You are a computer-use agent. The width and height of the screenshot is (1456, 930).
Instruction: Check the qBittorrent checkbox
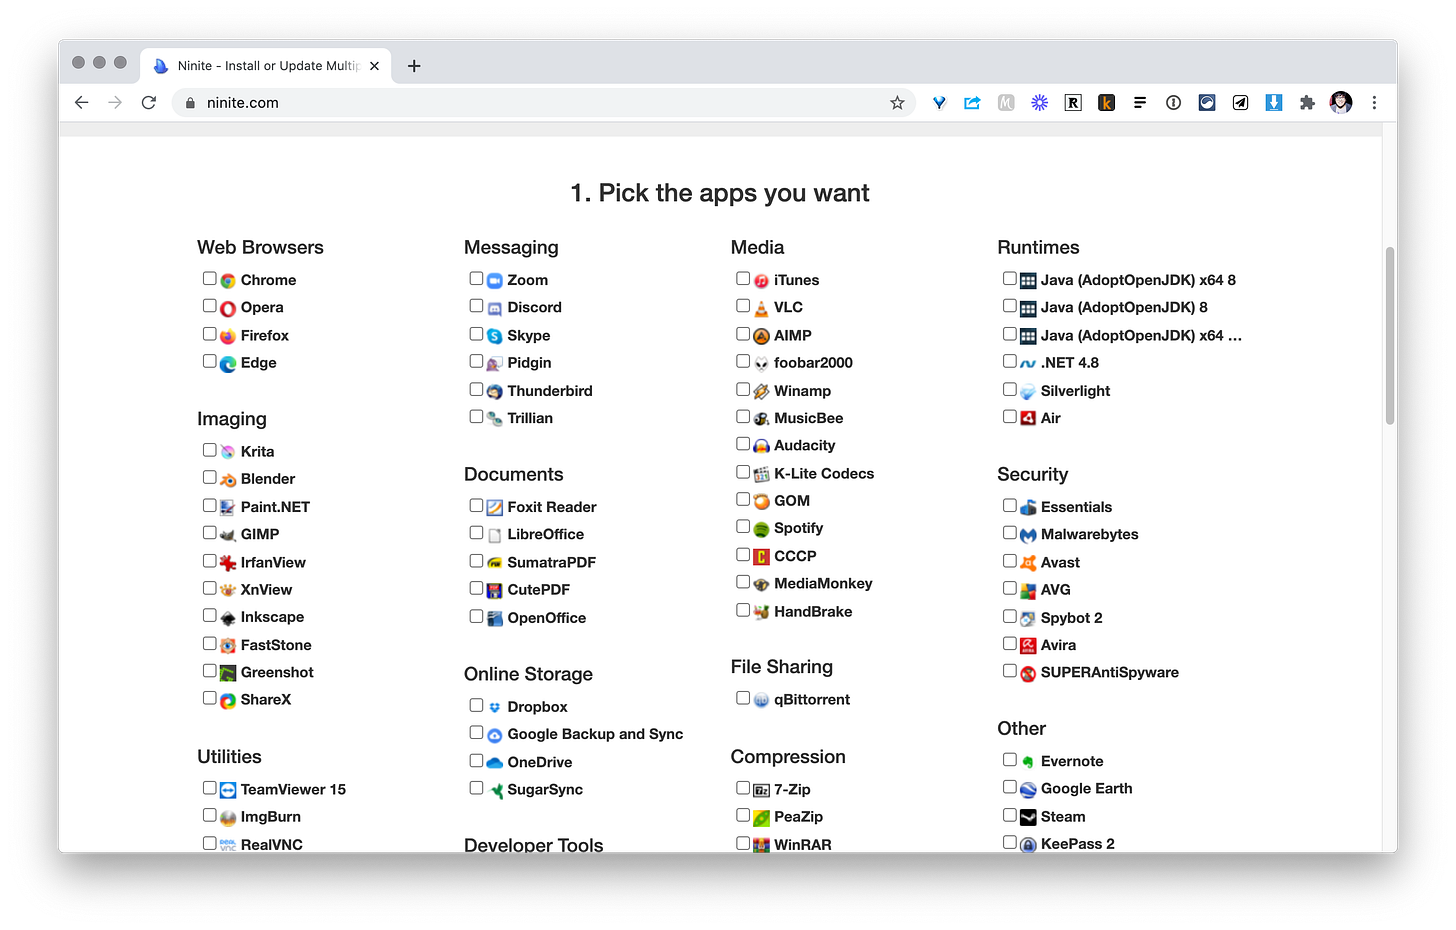pyautogui.click(x=743, y=698)
